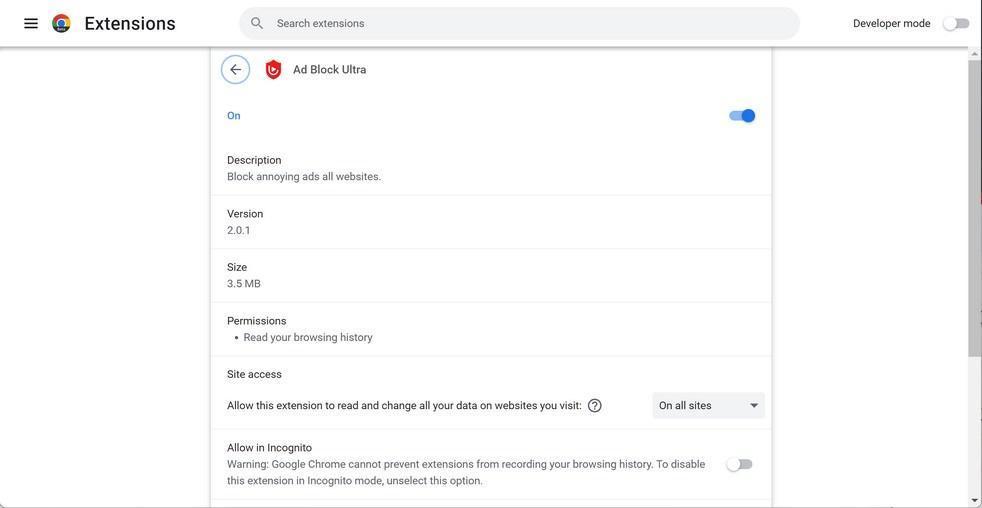
Task: Click the Chrome logo icon
Action: pos(61,23)
